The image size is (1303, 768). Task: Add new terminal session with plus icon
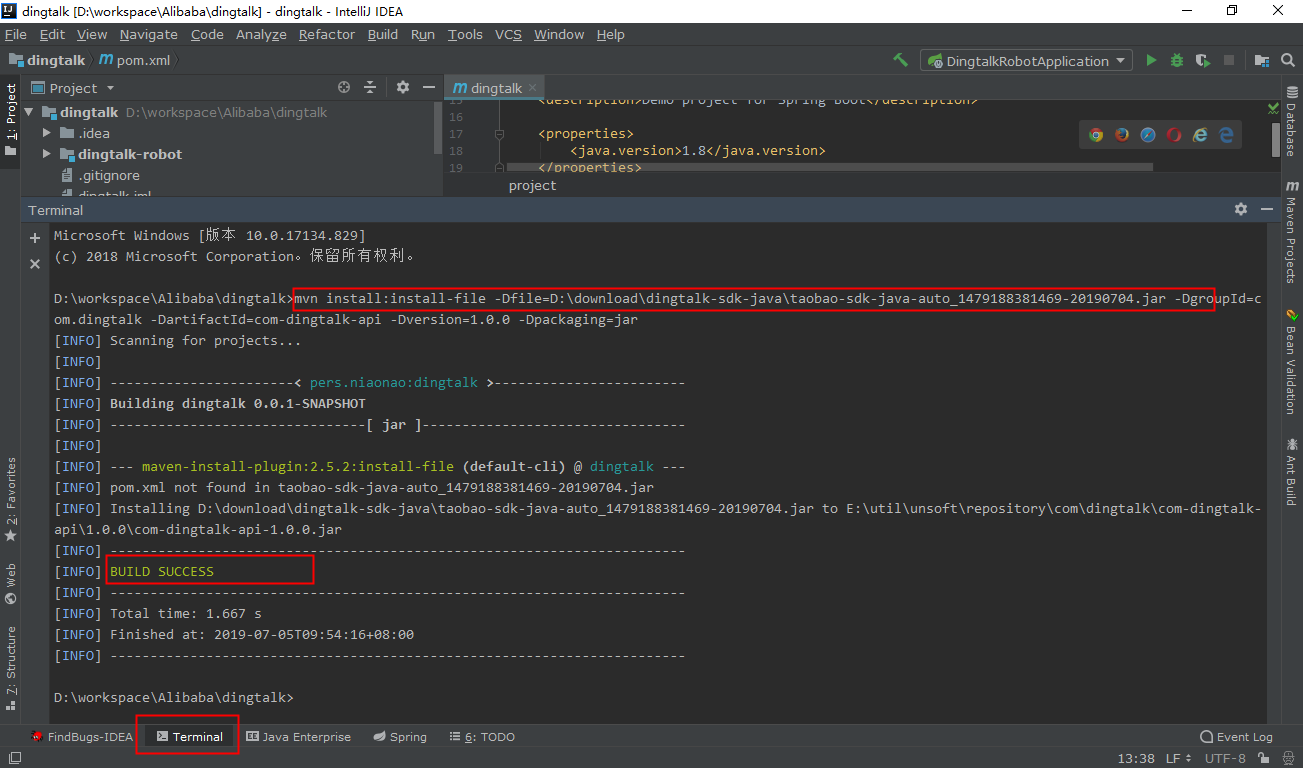[35, 238]
